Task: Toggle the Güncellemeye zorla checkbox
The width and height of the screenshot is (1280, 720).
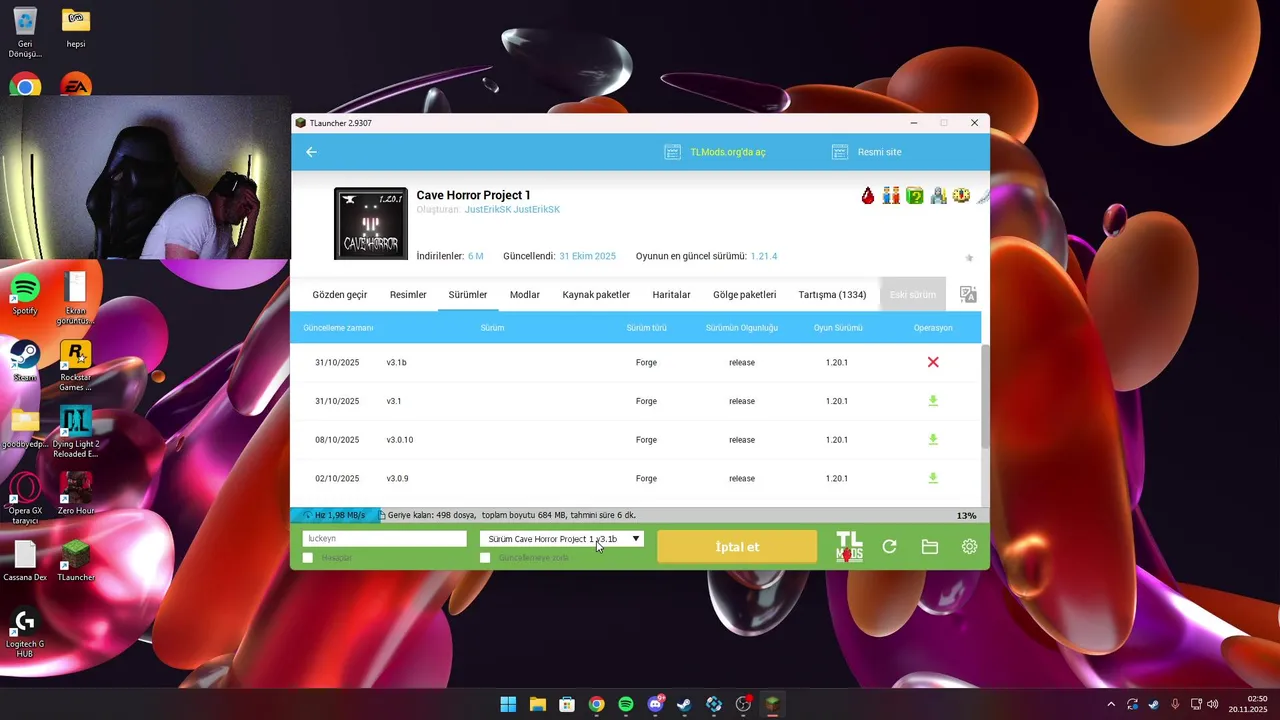Action: coord(485,558)
